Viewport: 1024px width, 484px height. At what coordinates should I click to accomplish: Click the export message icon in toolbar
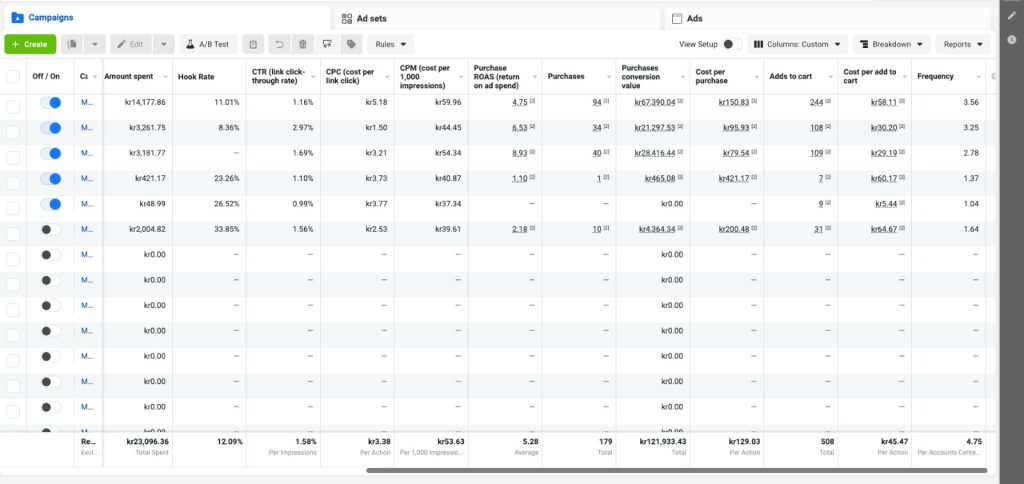pos(326,44)
